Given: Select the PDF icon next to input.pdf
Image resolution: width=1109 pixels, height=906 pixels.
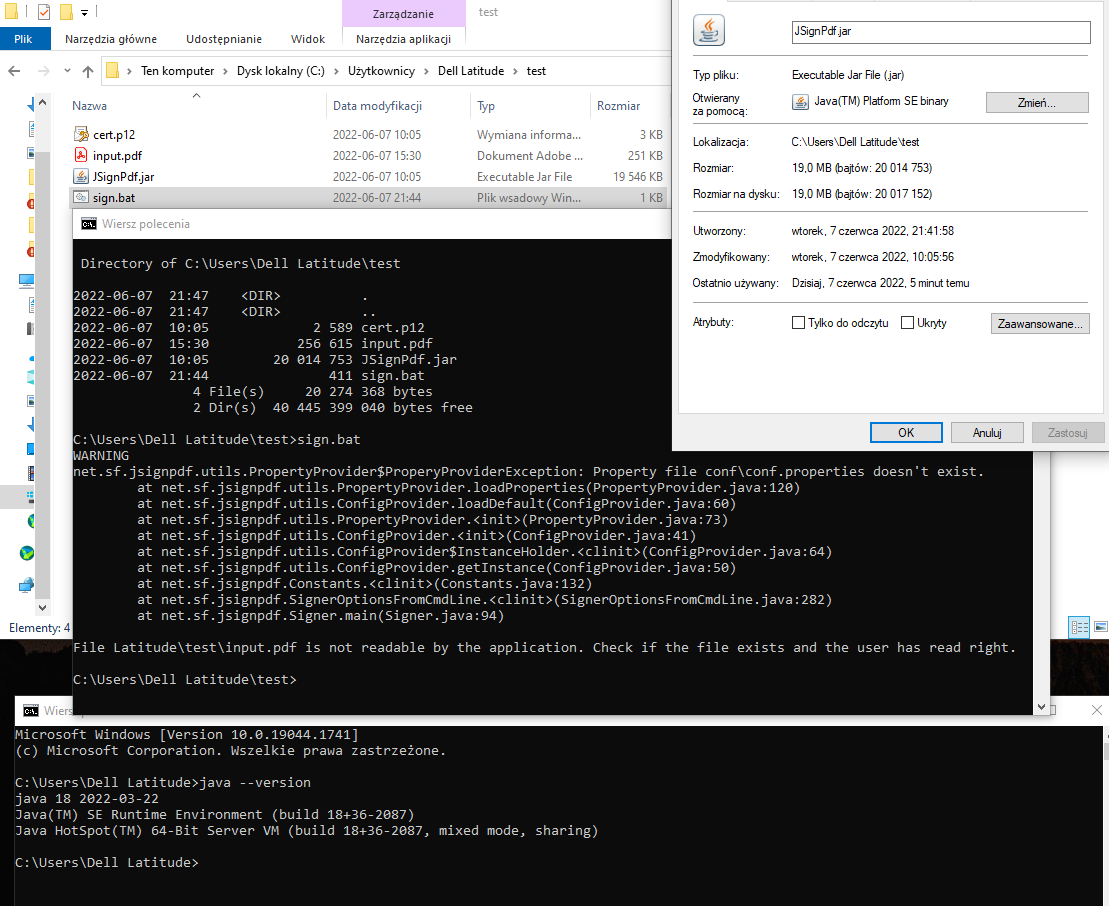Looking at the screenshot, I should point(82,155).
